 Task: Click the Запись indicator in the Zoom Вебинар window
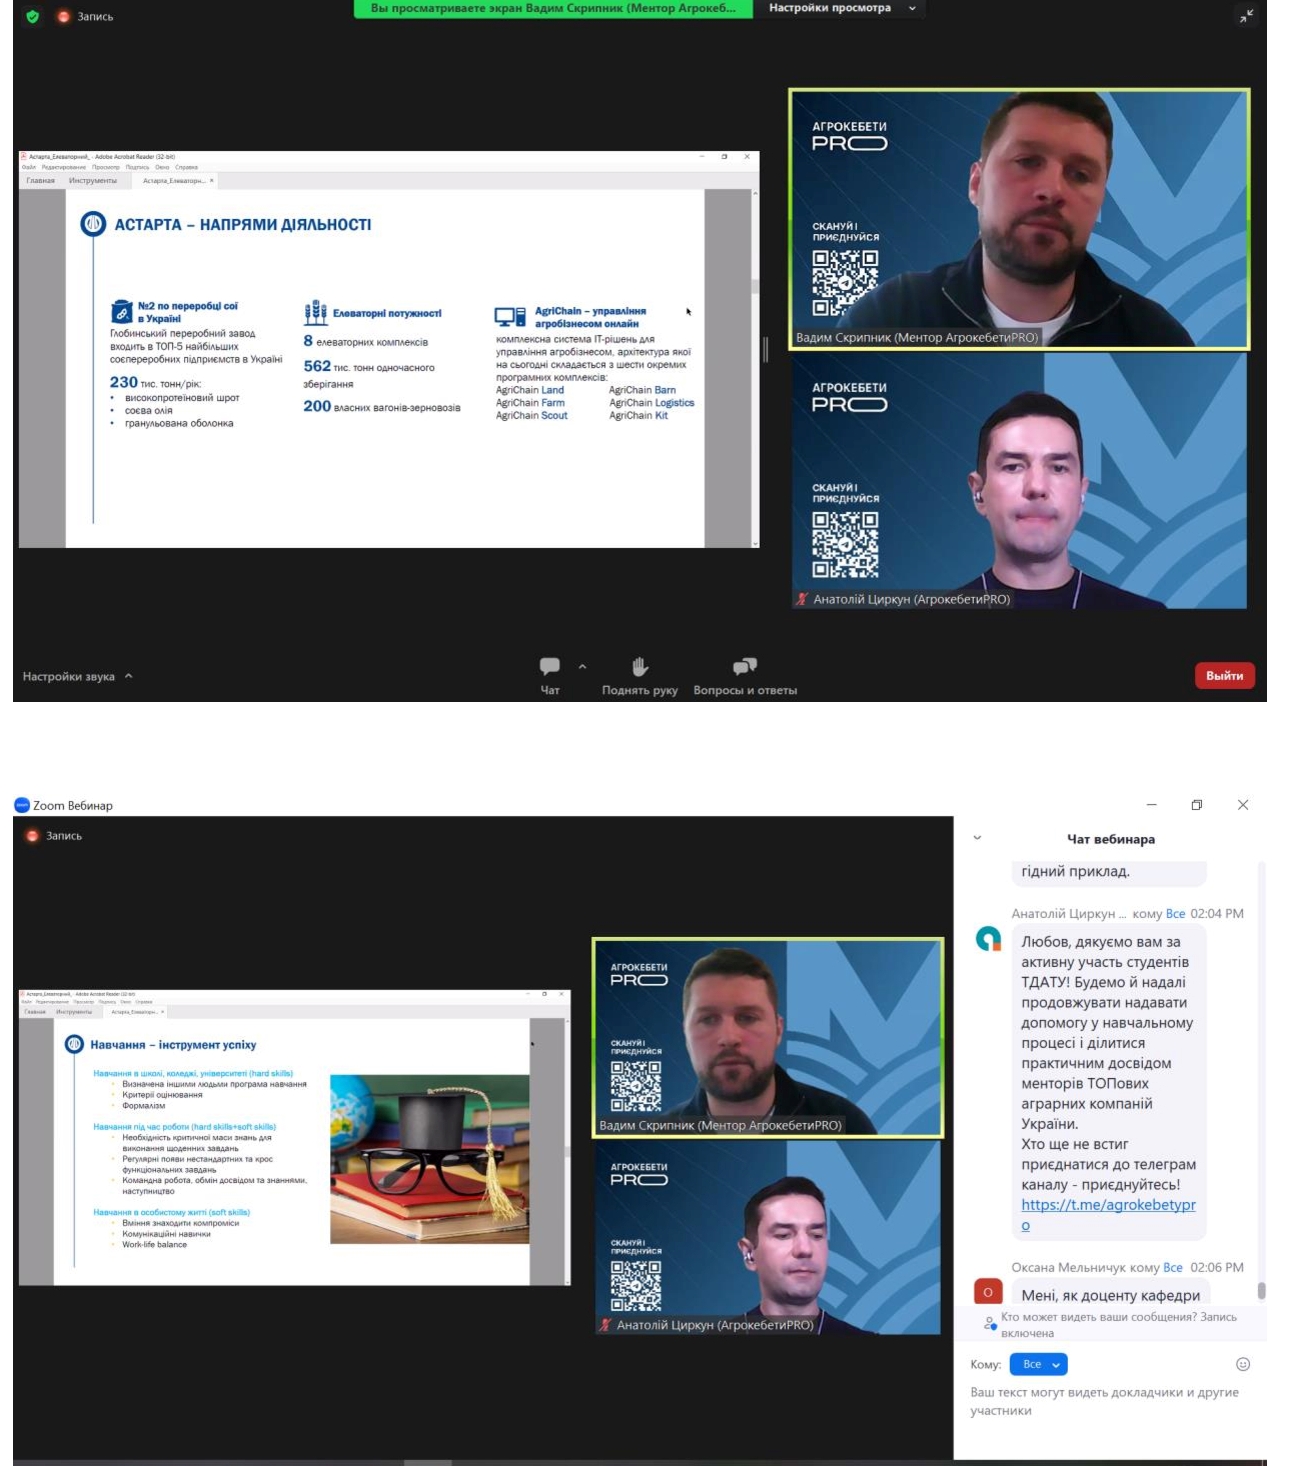[55, 835]
